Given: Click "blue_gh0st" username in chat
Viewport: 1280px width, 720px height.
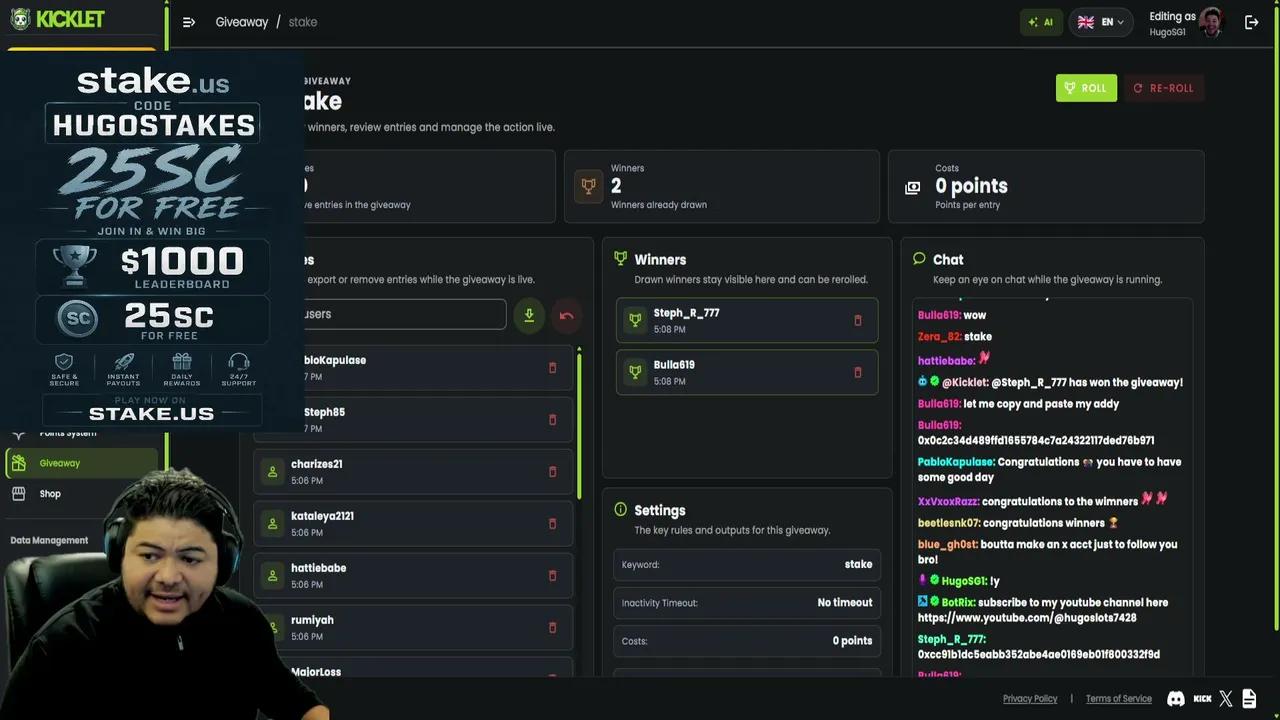Looking at the screenshot, I should click(948, 545).
